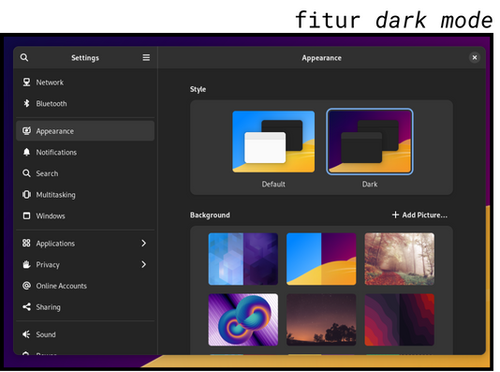Image resolution: width=500 pixels, height=372 pixels.
Task: Choose the blue, purple and orange waves wallpaper
Action: (x=321, y=259)
